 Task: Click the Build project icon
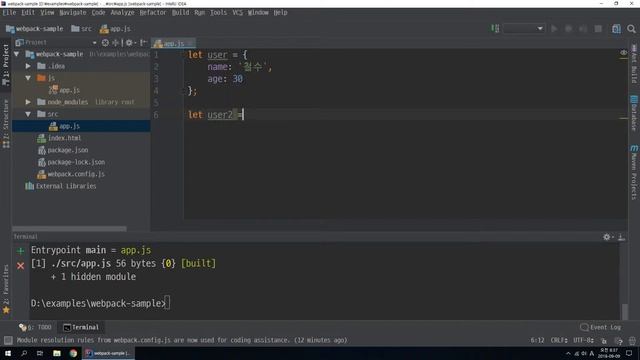[x=495, y=29]
